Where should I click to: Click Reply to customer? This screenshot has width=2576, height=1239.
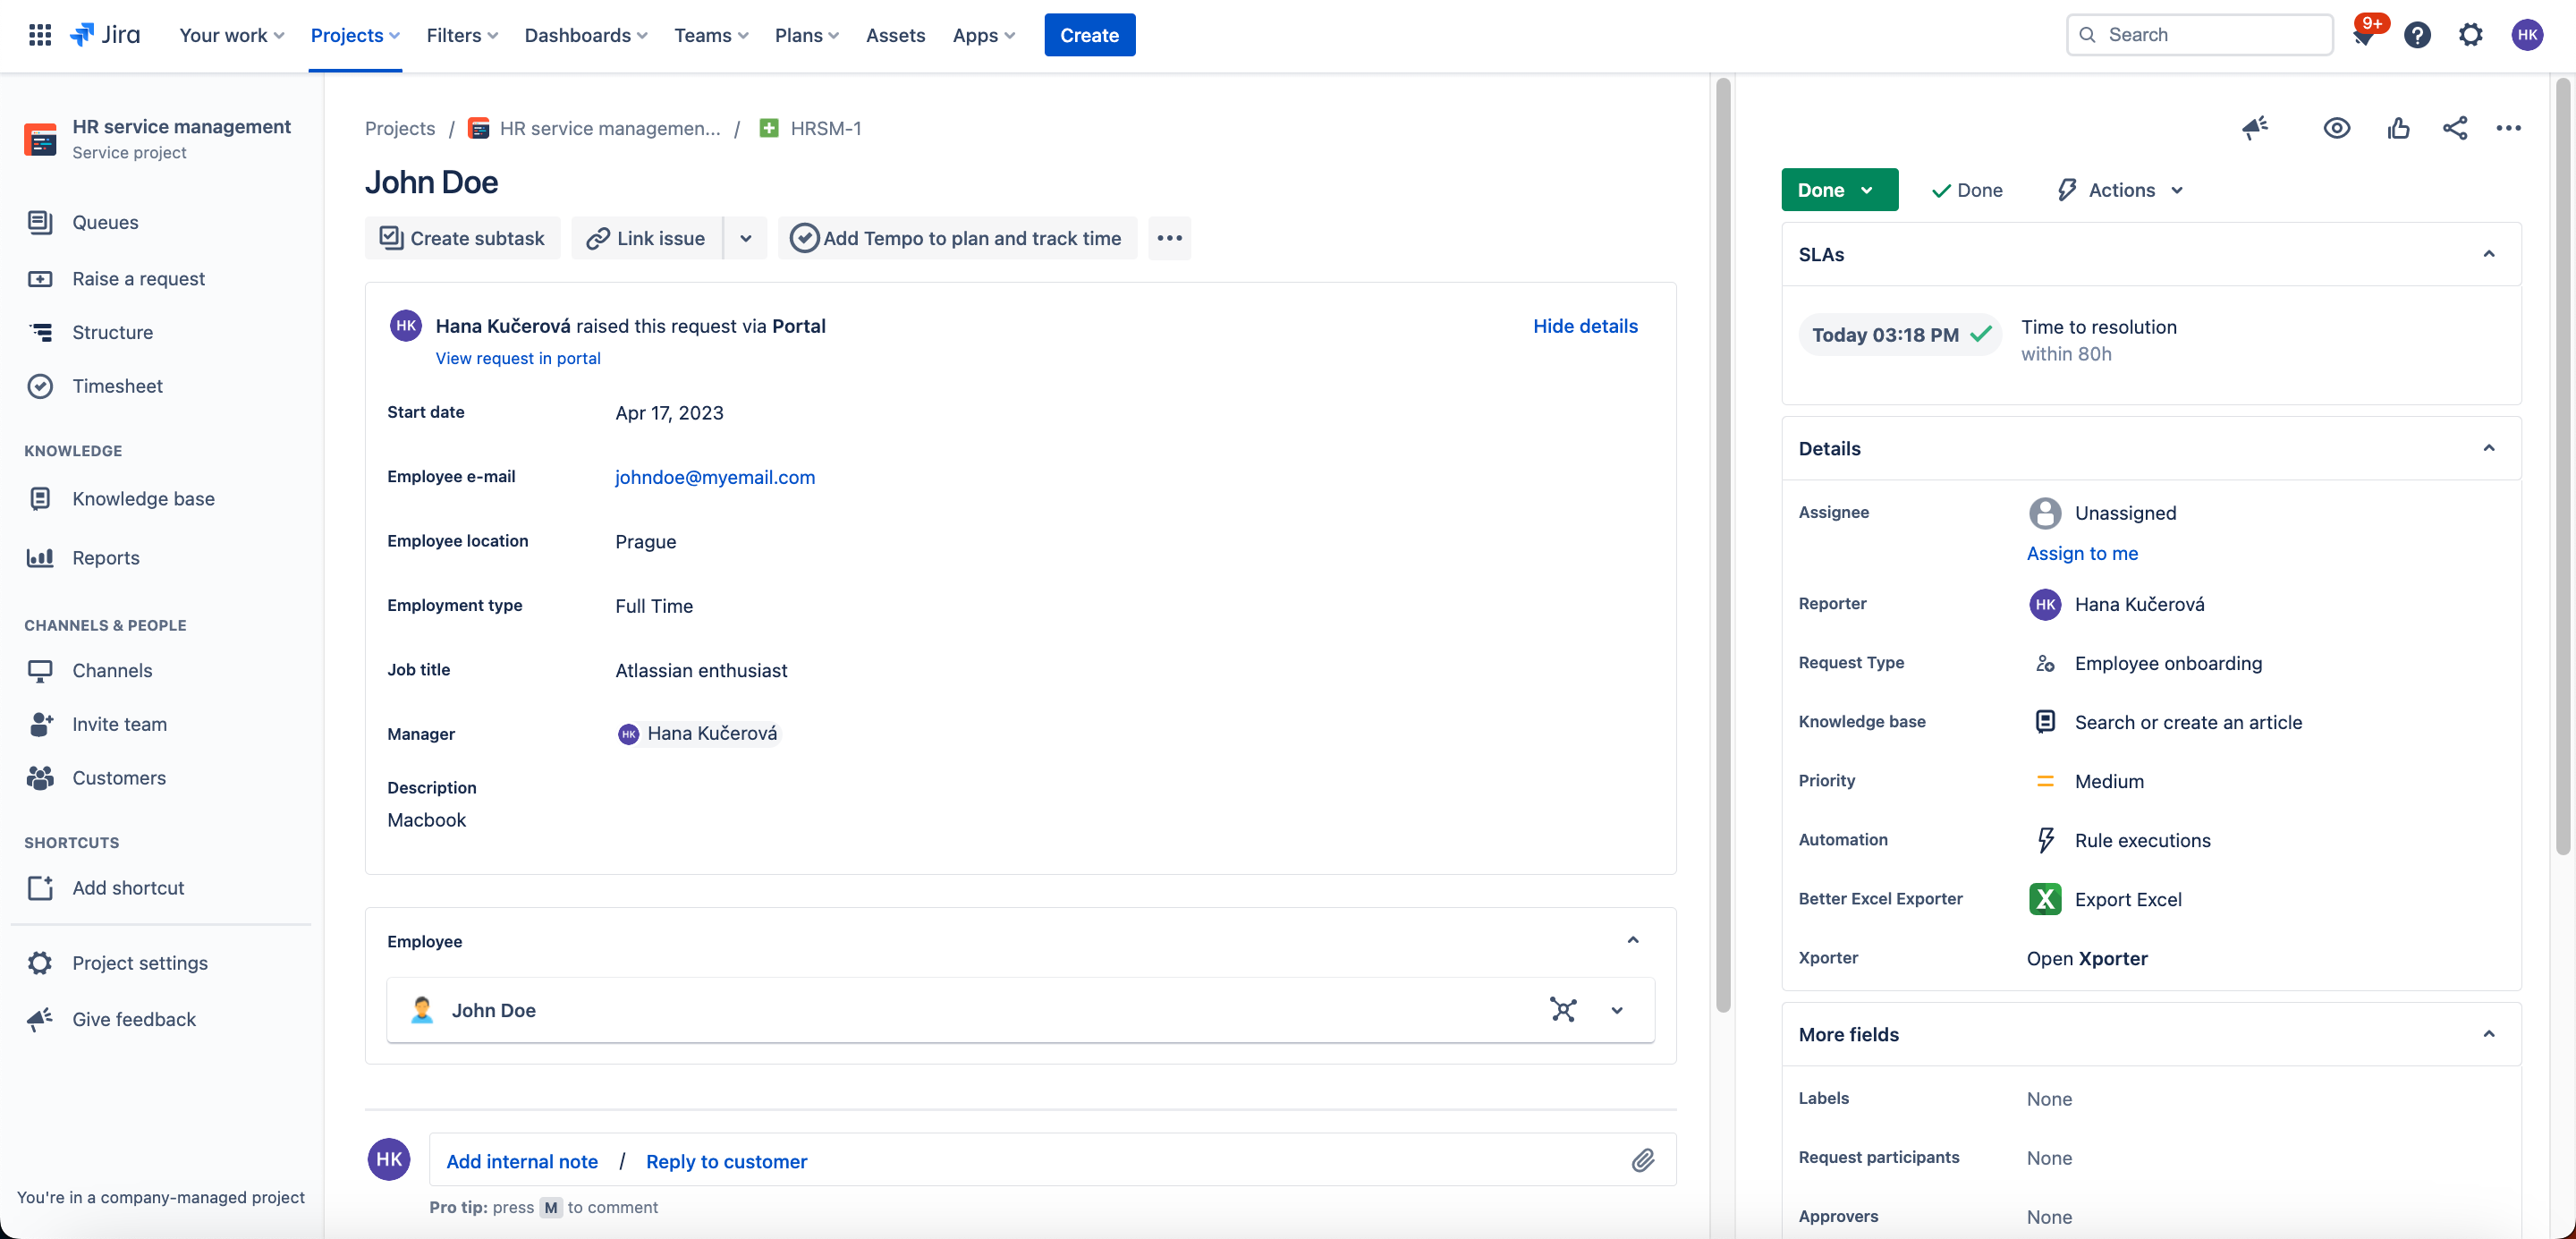pyautogui.click(x=726, y=1161)
